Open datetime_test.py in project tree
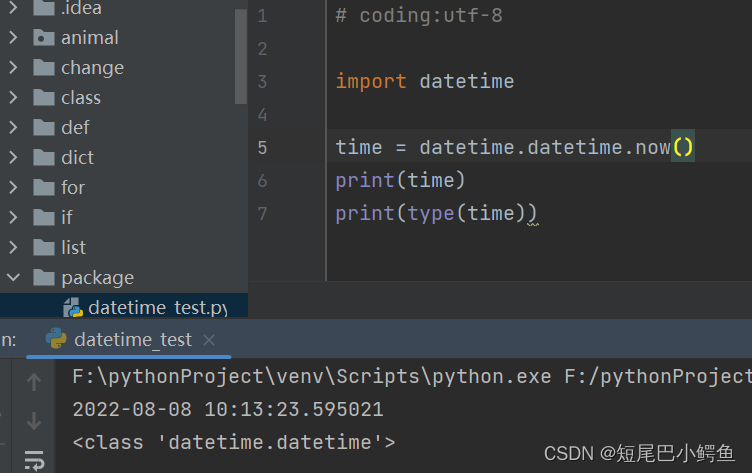 157,307
